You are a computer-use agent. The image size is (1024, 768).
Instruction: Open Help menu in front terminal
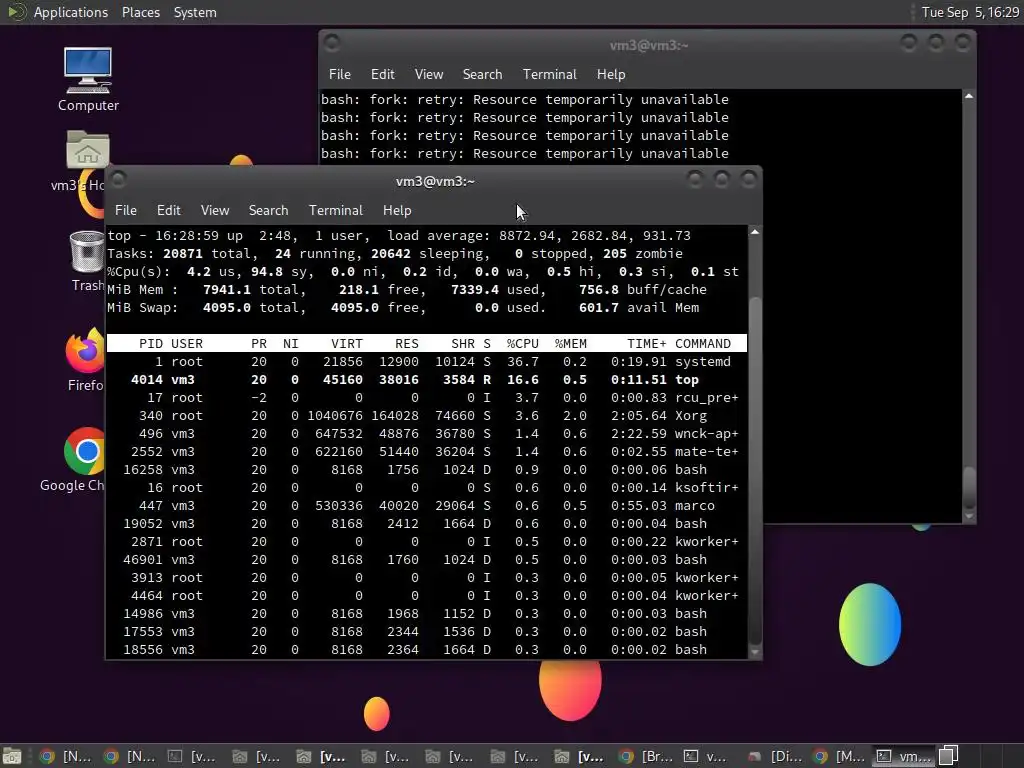coord(397,210)
